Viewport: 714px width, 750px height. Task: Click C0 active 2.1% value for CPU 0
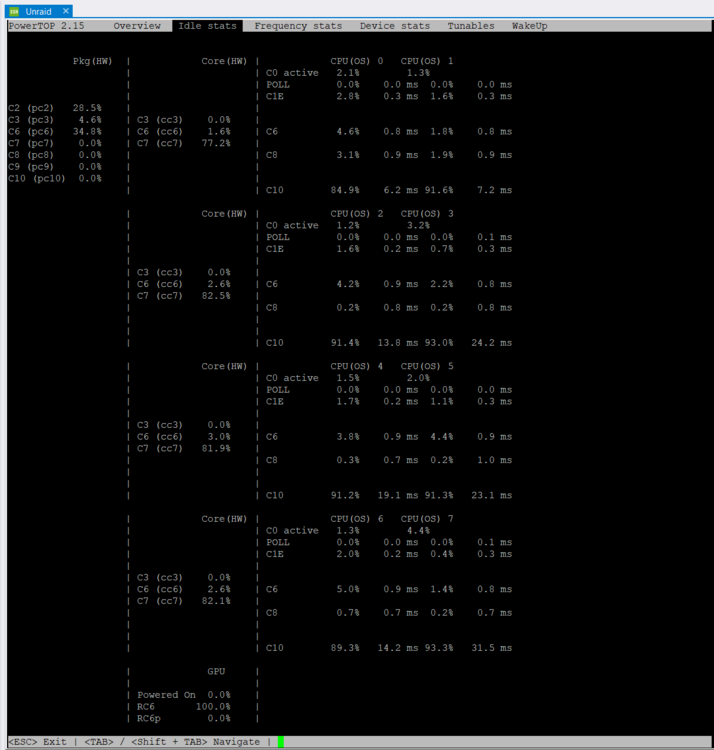(348, 73)
